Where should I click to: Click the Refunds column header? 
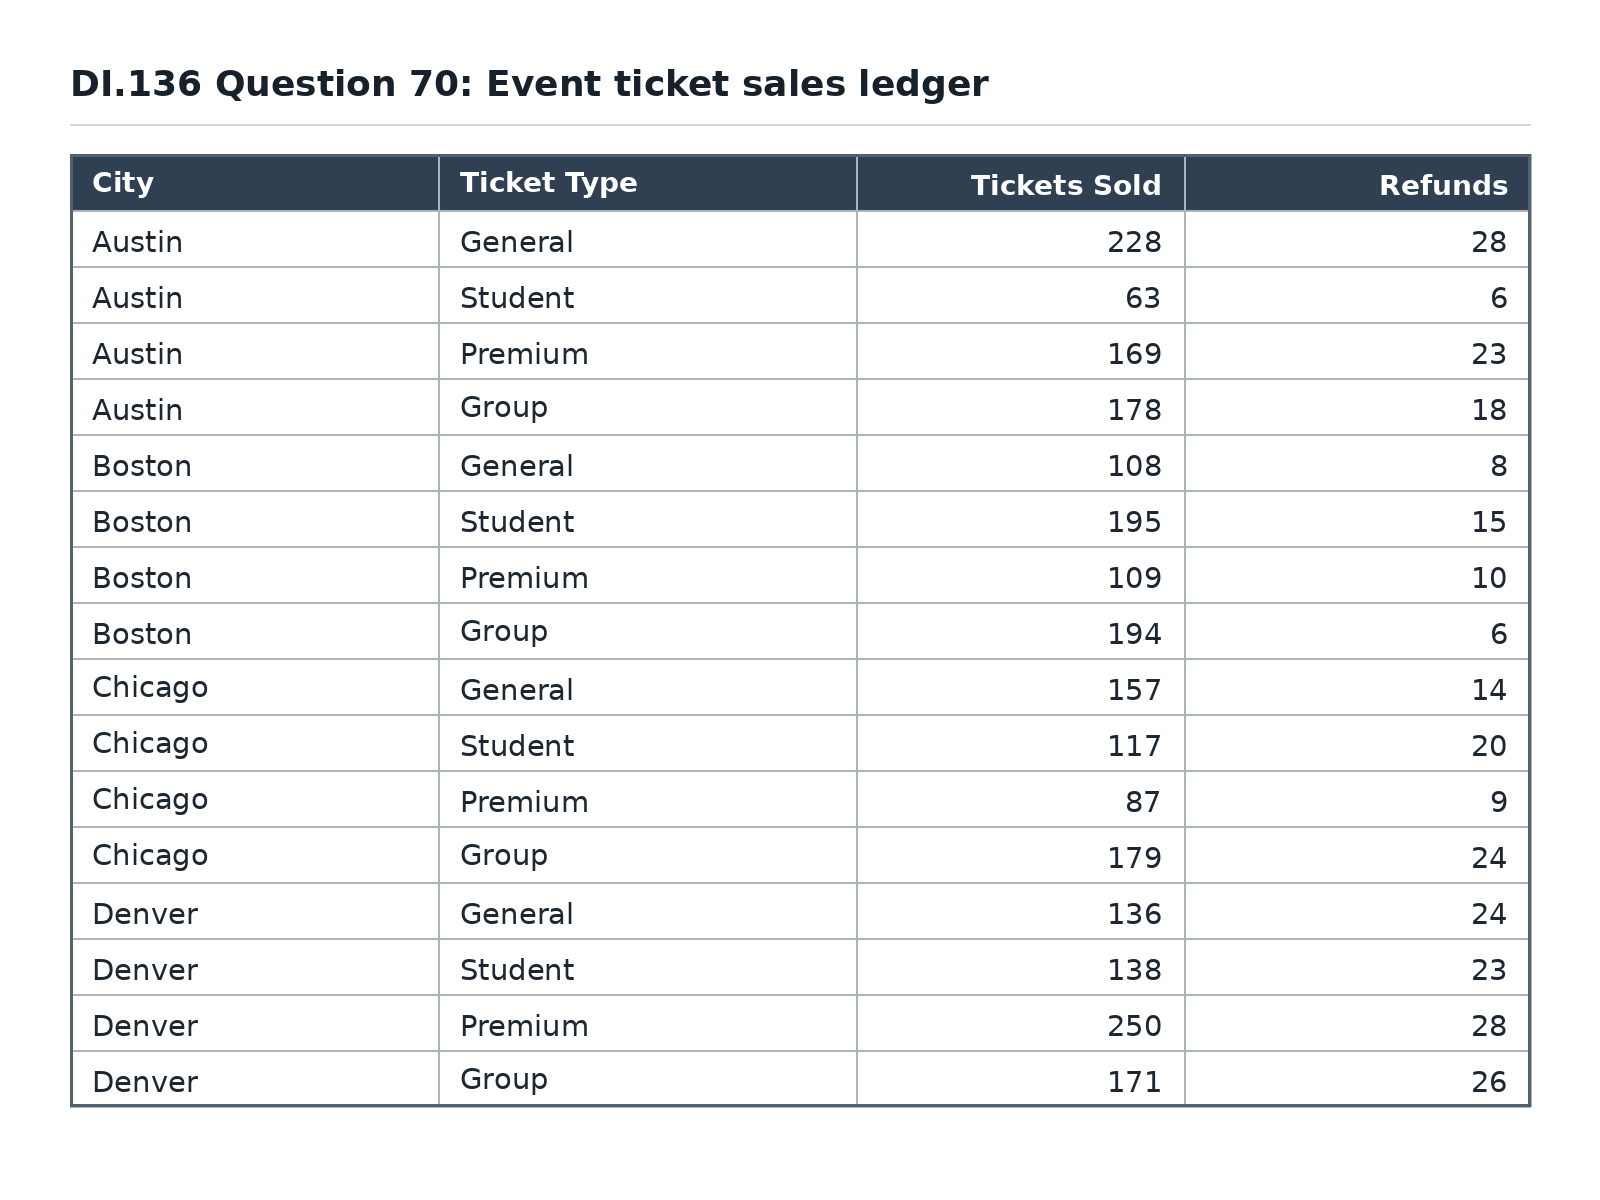click(x=1357, y=183)
